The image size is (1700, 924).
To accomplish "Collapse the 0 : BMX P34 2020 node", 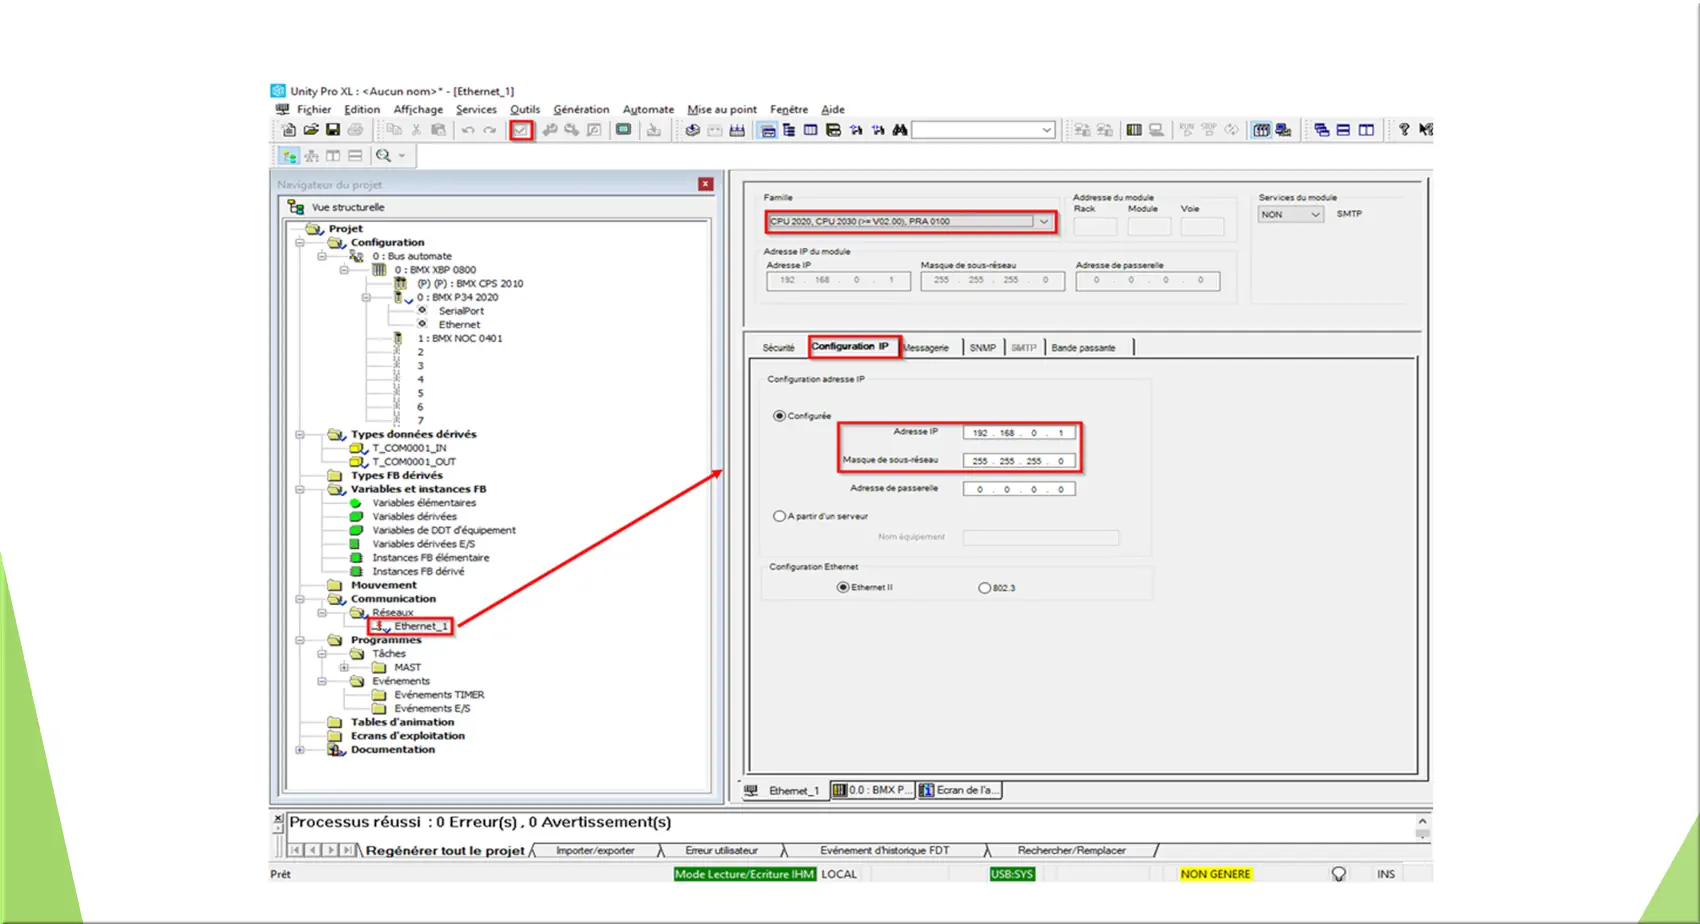I will [x=366, y=298].
